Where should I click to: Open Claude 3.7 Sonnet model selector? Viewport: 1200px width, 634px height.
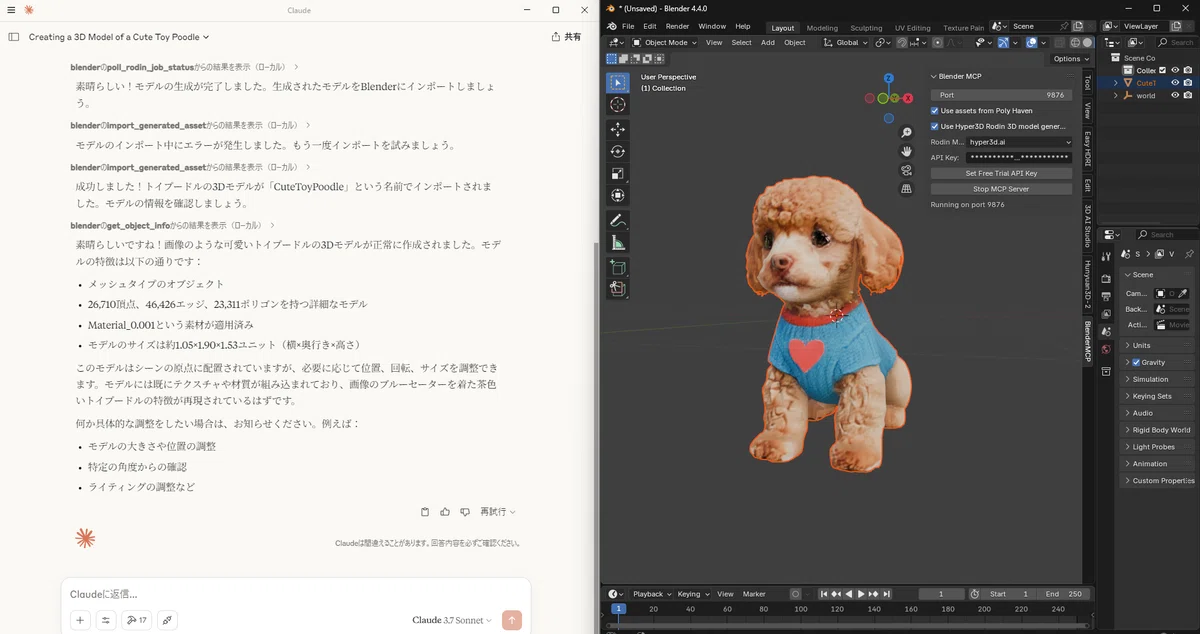pyautogui.click(x=452, y=620)
